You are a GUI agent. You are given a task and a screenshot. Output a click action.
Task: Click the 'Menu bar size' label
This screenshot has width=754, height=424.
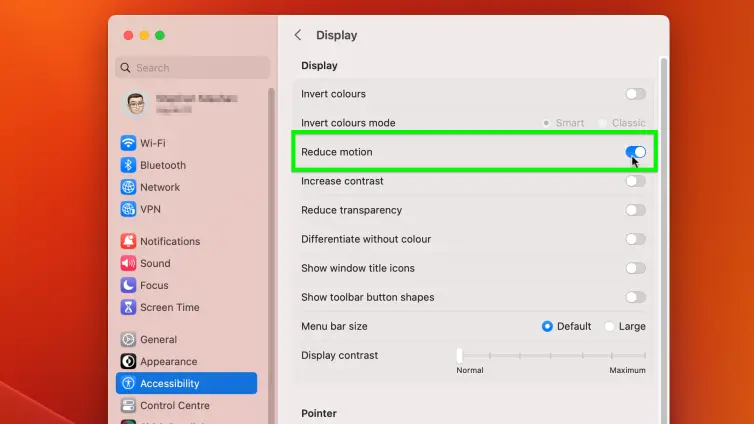pos(334,326)
